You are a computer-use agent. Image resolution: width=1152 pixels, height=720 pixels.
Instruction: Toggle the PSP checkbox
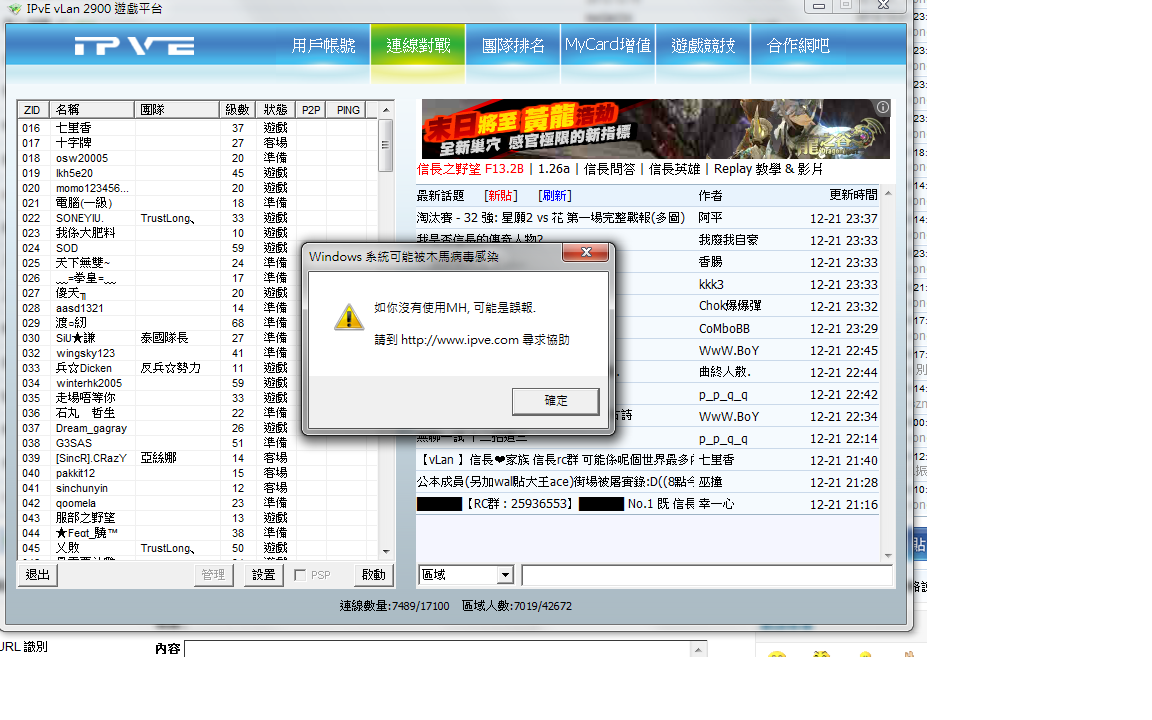[x=300, y=575]
